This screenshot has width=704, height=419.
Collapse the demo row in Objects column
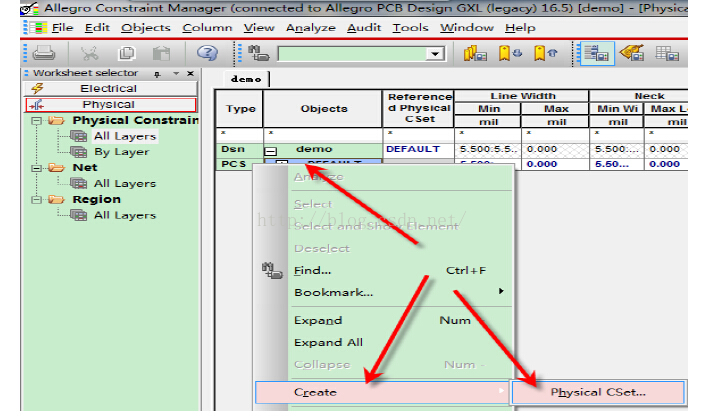click(x=270, y=150)
